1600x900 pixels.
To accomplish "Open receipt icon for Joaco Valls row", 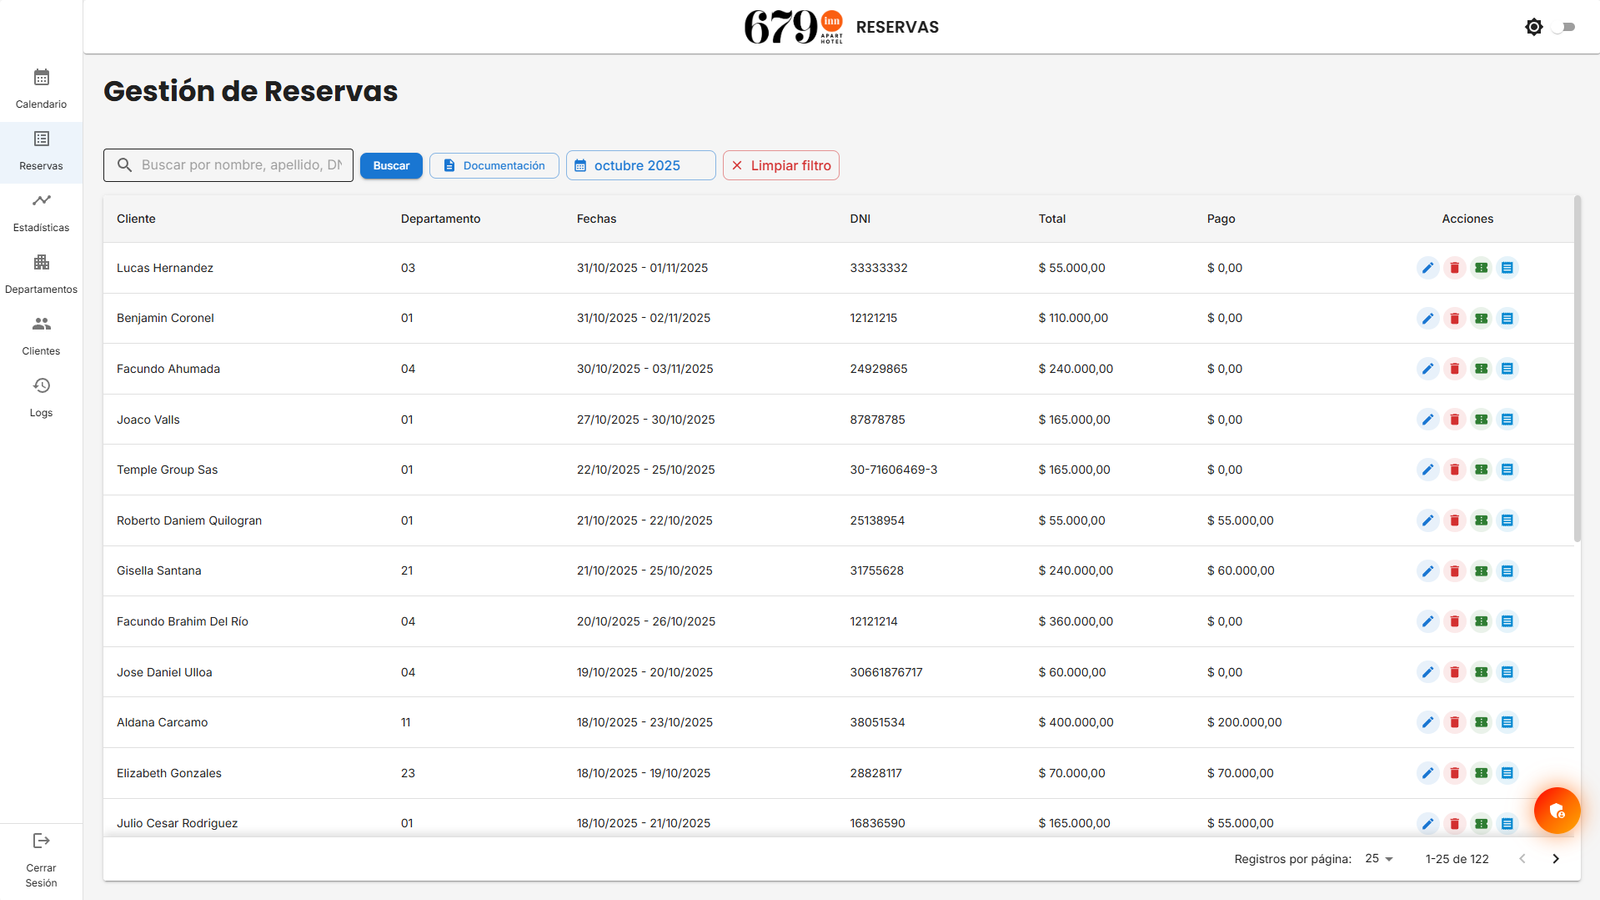I will (x=1507, y=419).
